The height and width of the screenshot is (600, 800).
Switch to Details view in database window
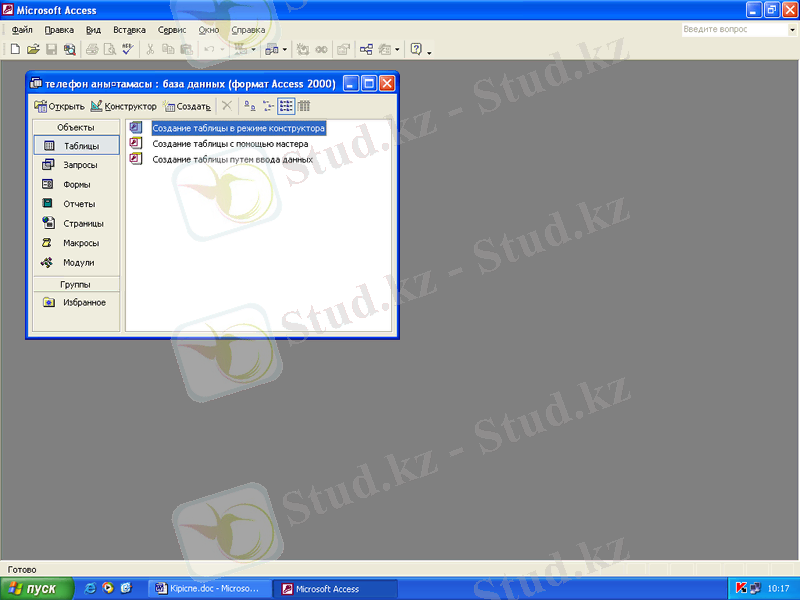pos(304,106)
